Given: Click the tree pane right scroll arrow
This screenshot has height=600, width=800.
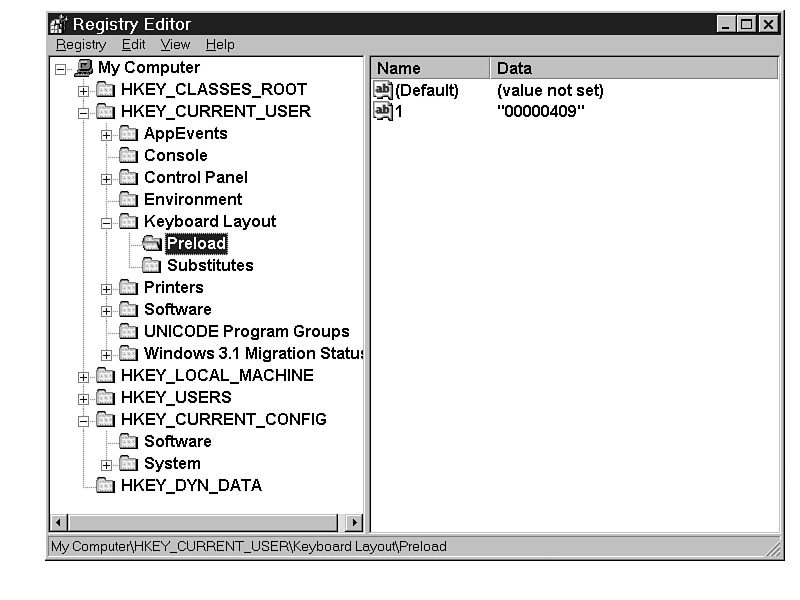Looking at the screenshot, I should tap(354, 522).
